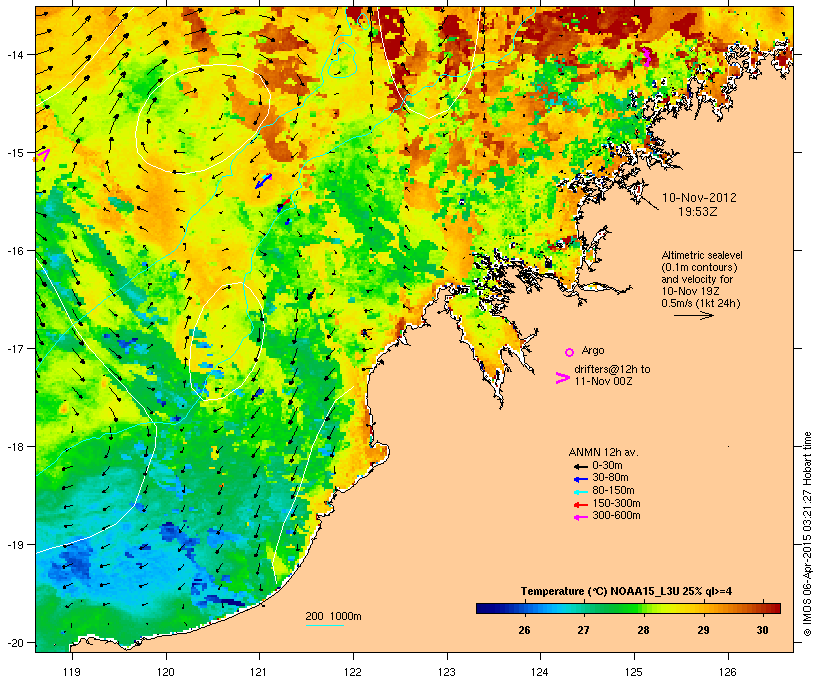The width and height of the screenshot is (820, 680).
Task: Click the '80-150m' depth label
Action: click(x=613, y=491)
